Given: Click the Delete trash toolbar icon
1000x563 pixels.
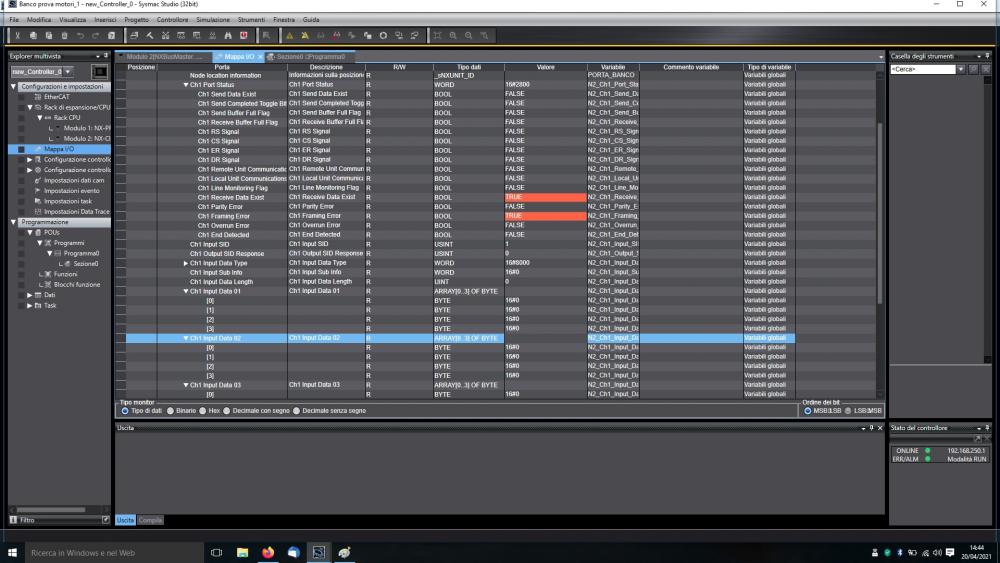Looking at the screenshot, I should pos(64,36).
